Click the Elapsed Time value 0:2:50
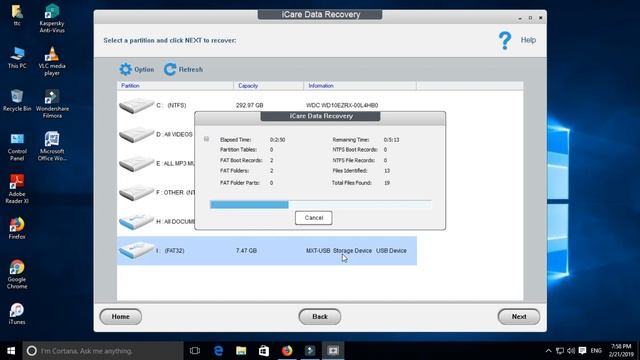This screenshot has height=360, width=640. (x=278, y=140)
